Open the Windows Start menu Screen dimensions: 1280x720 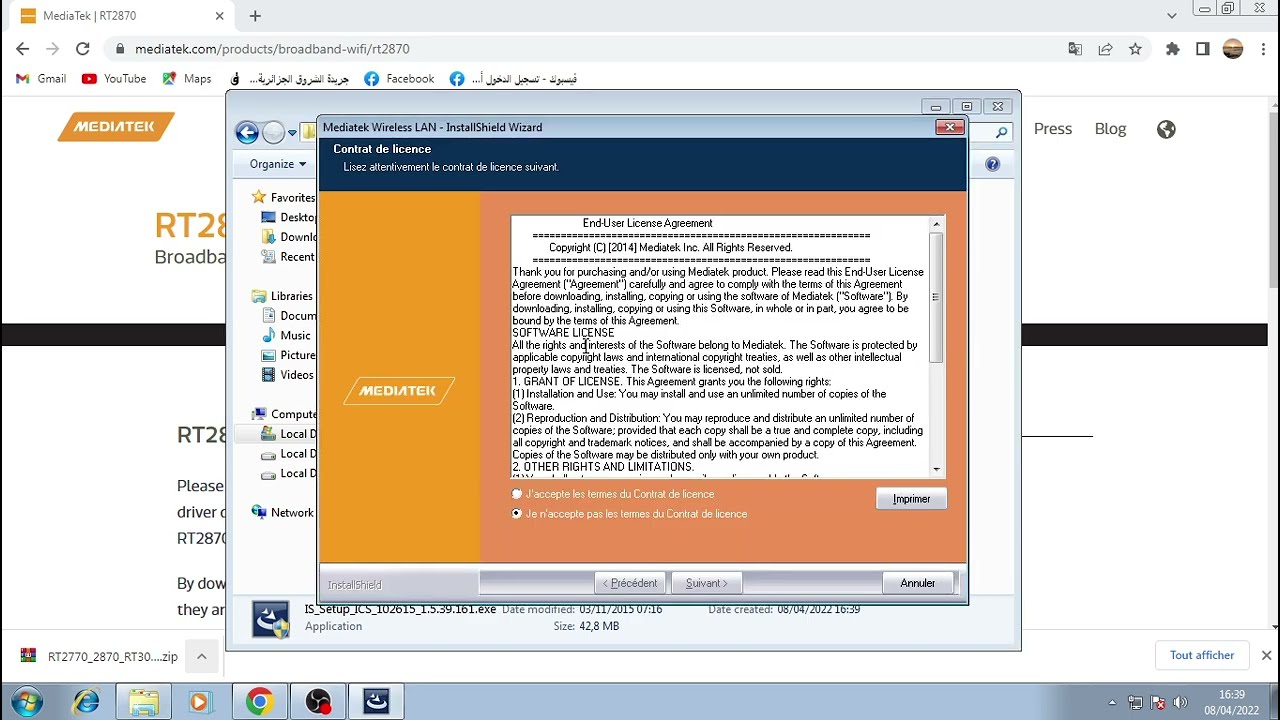point(27,702)
